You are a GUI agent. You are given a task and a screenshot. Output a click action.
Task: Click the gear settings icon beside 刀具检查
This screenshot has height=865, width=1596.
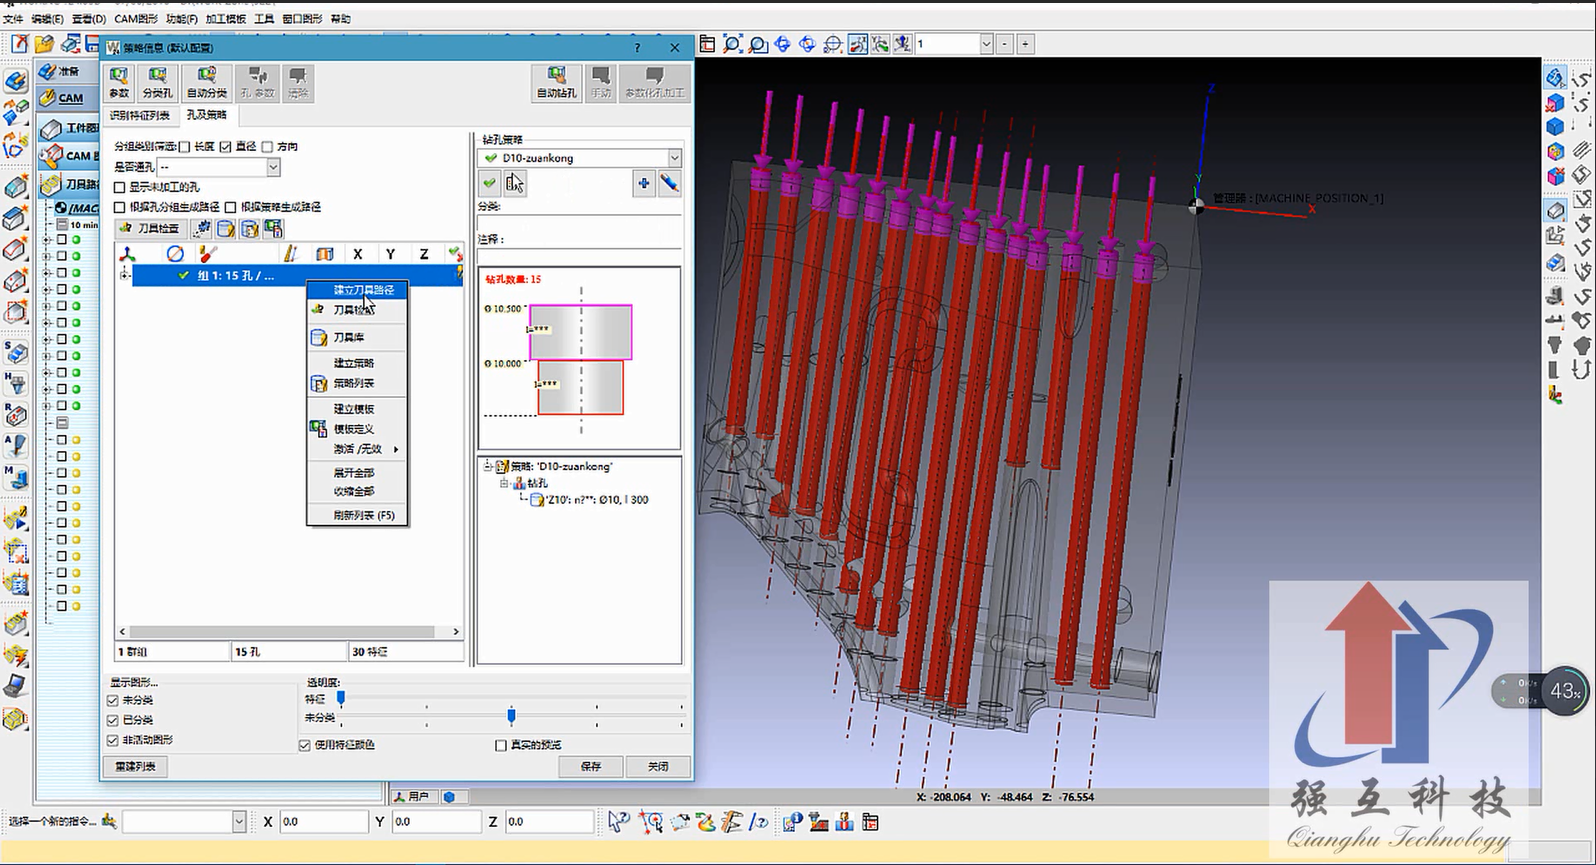click(x=202, y=229)
